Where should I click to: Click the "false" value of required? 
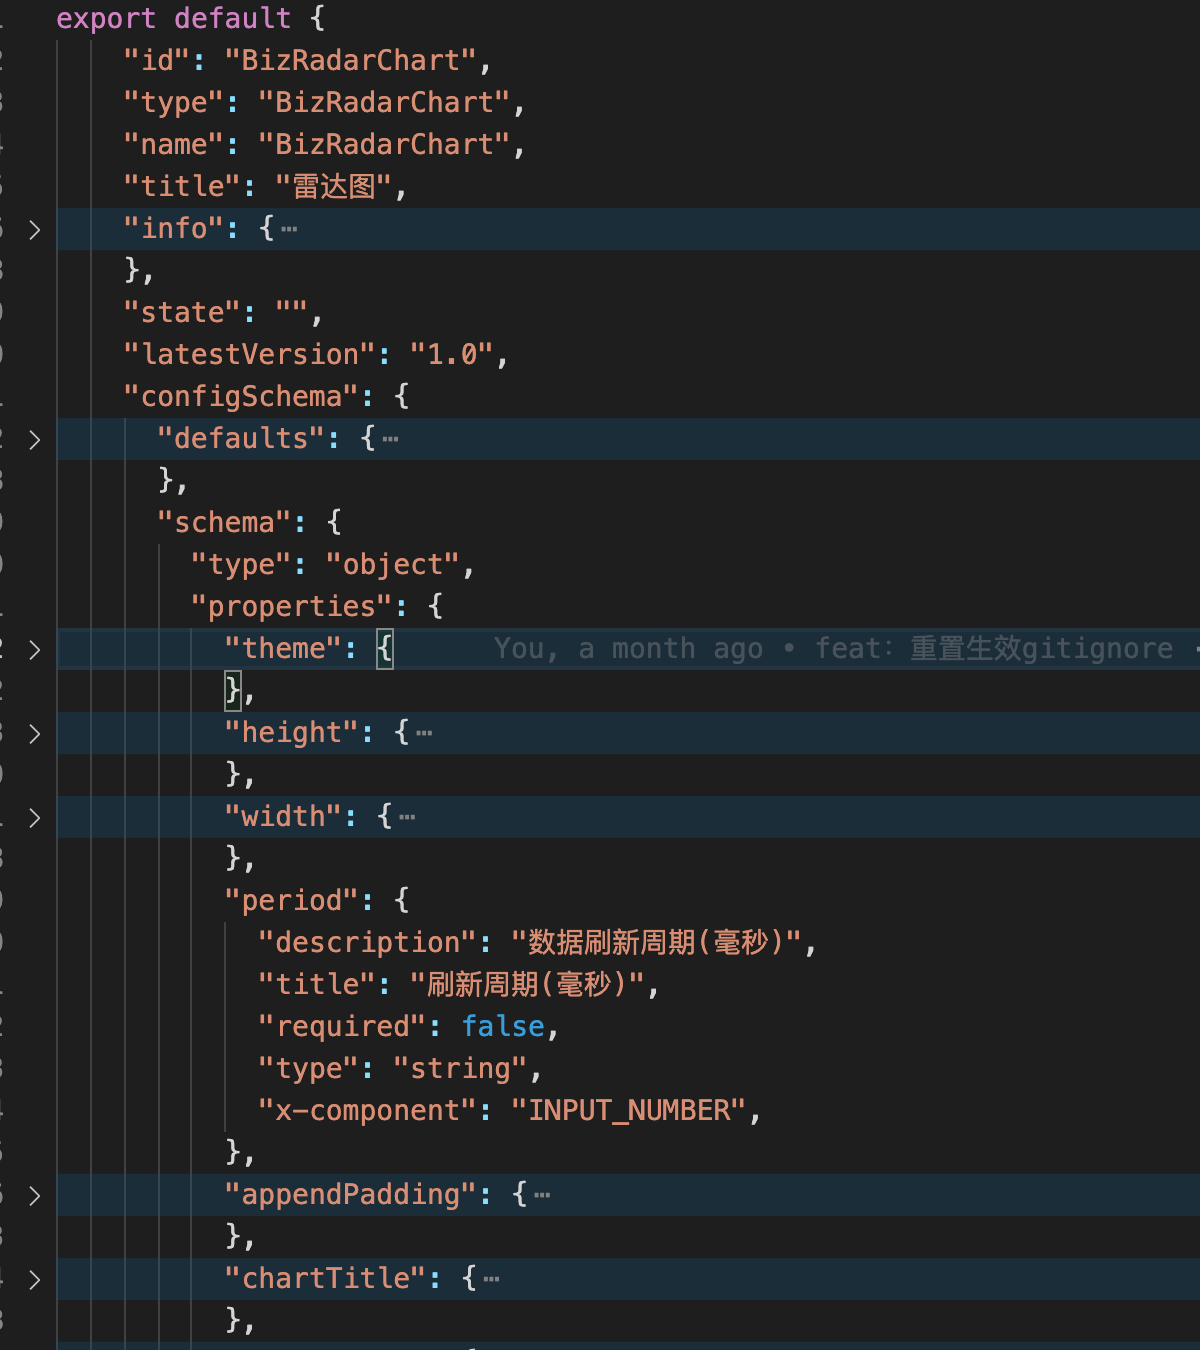503,1027
